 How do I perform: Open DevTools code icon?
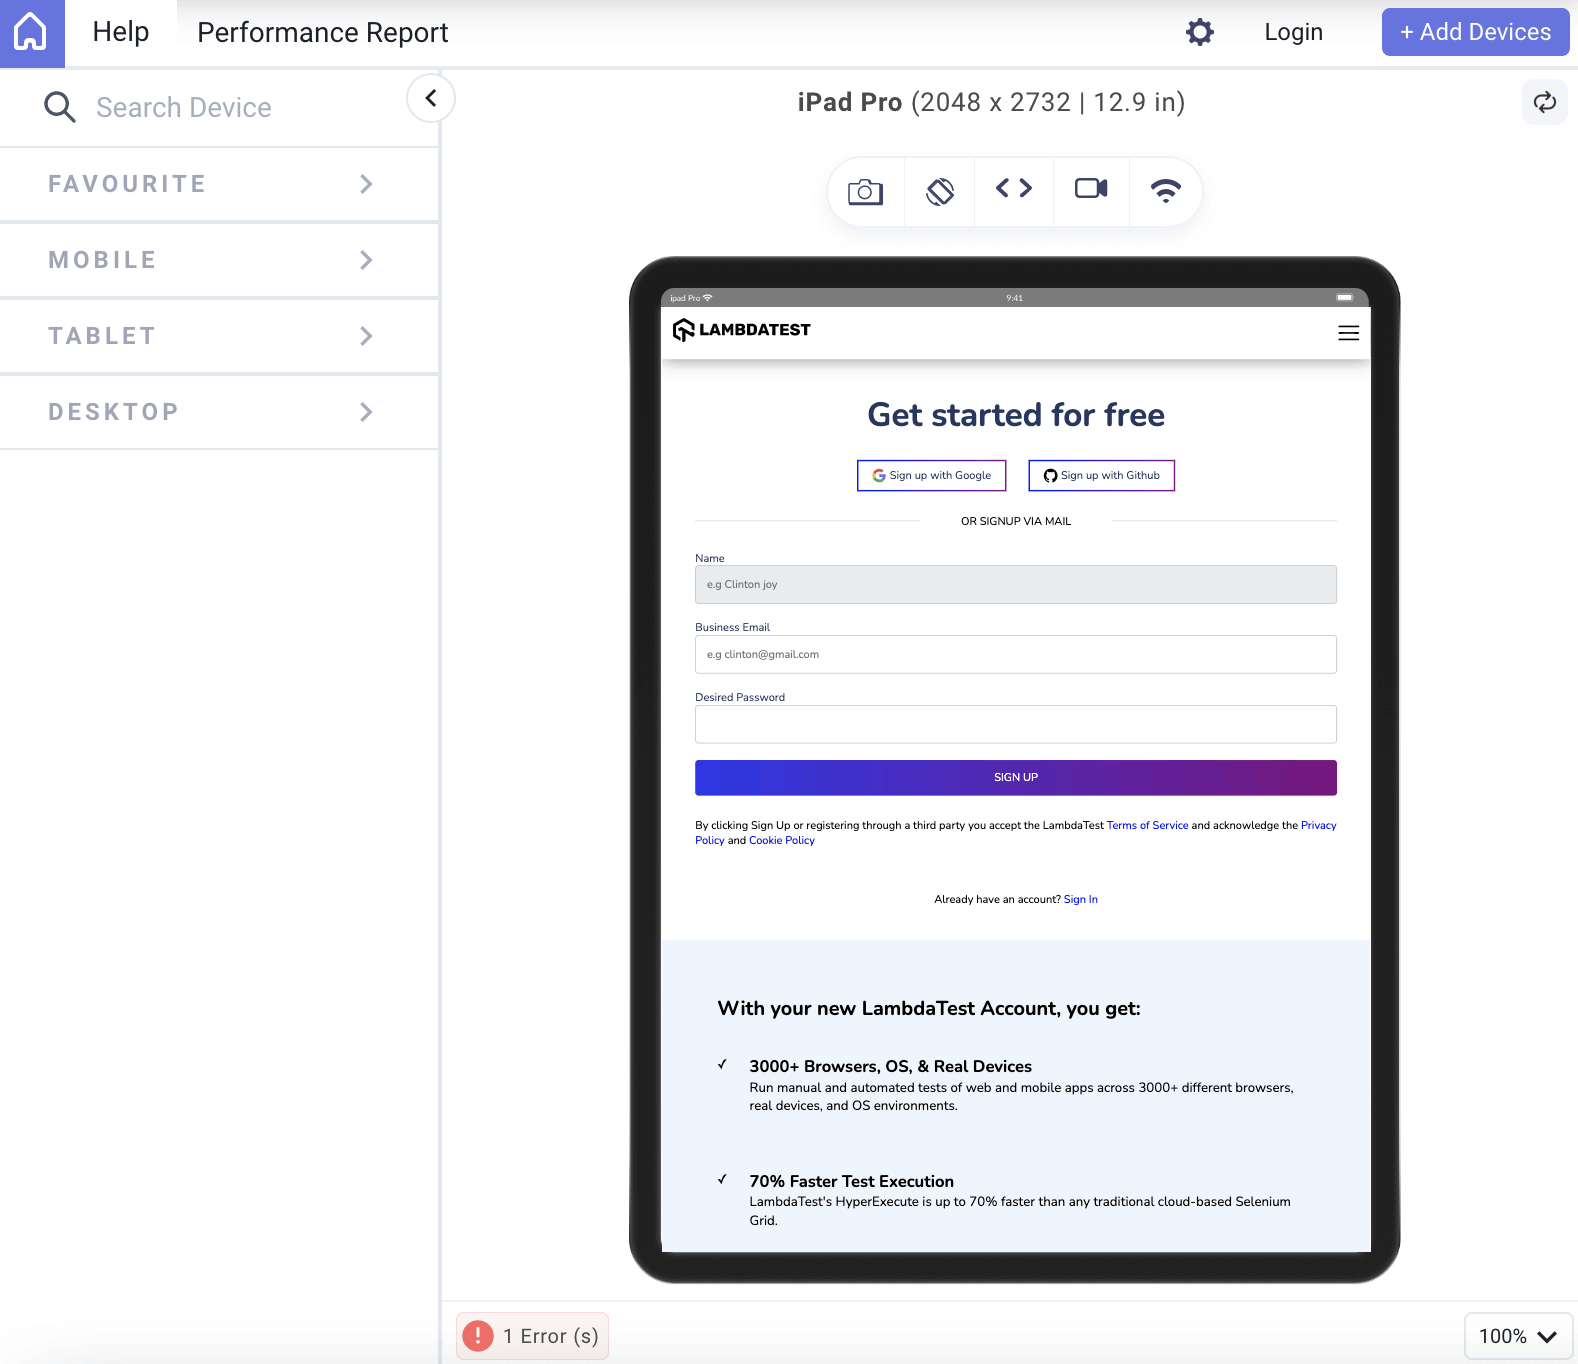tap(1014, 188)
